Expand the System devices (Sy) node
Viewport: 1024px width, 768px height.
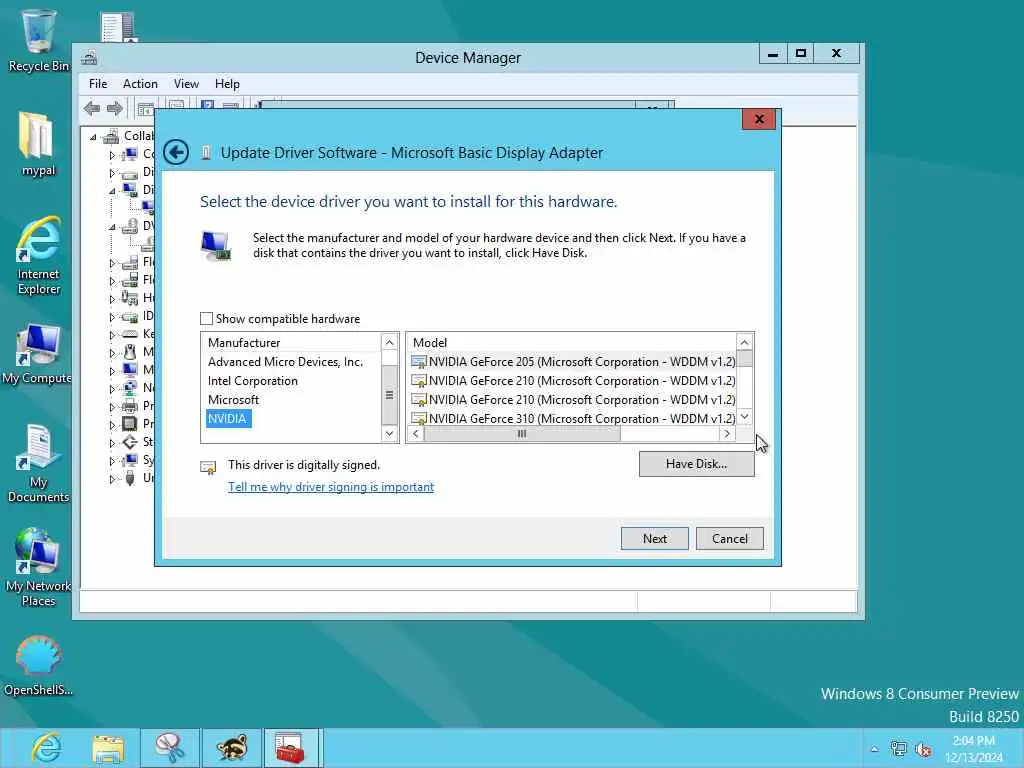[x=112, y=460]
